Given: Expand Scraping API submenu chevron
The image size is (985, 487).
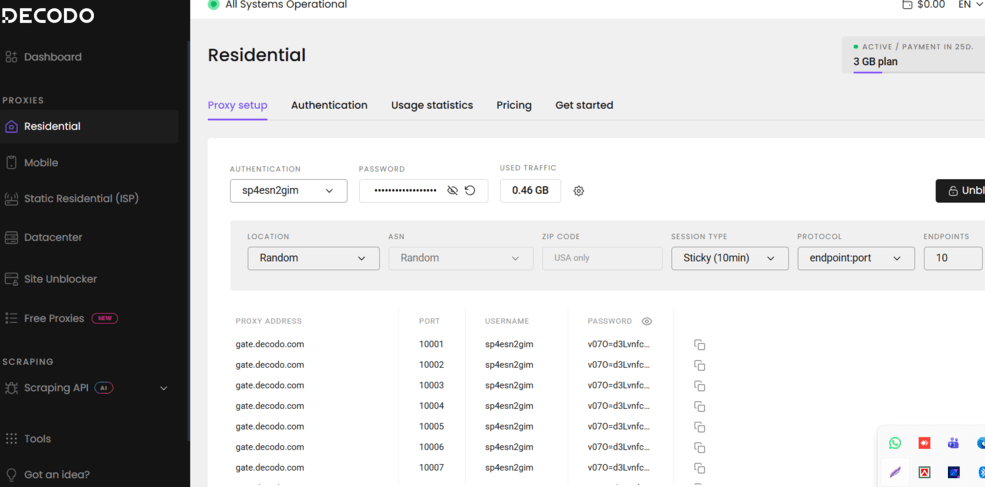Looking at the screenshot, I should pos(164,388).
